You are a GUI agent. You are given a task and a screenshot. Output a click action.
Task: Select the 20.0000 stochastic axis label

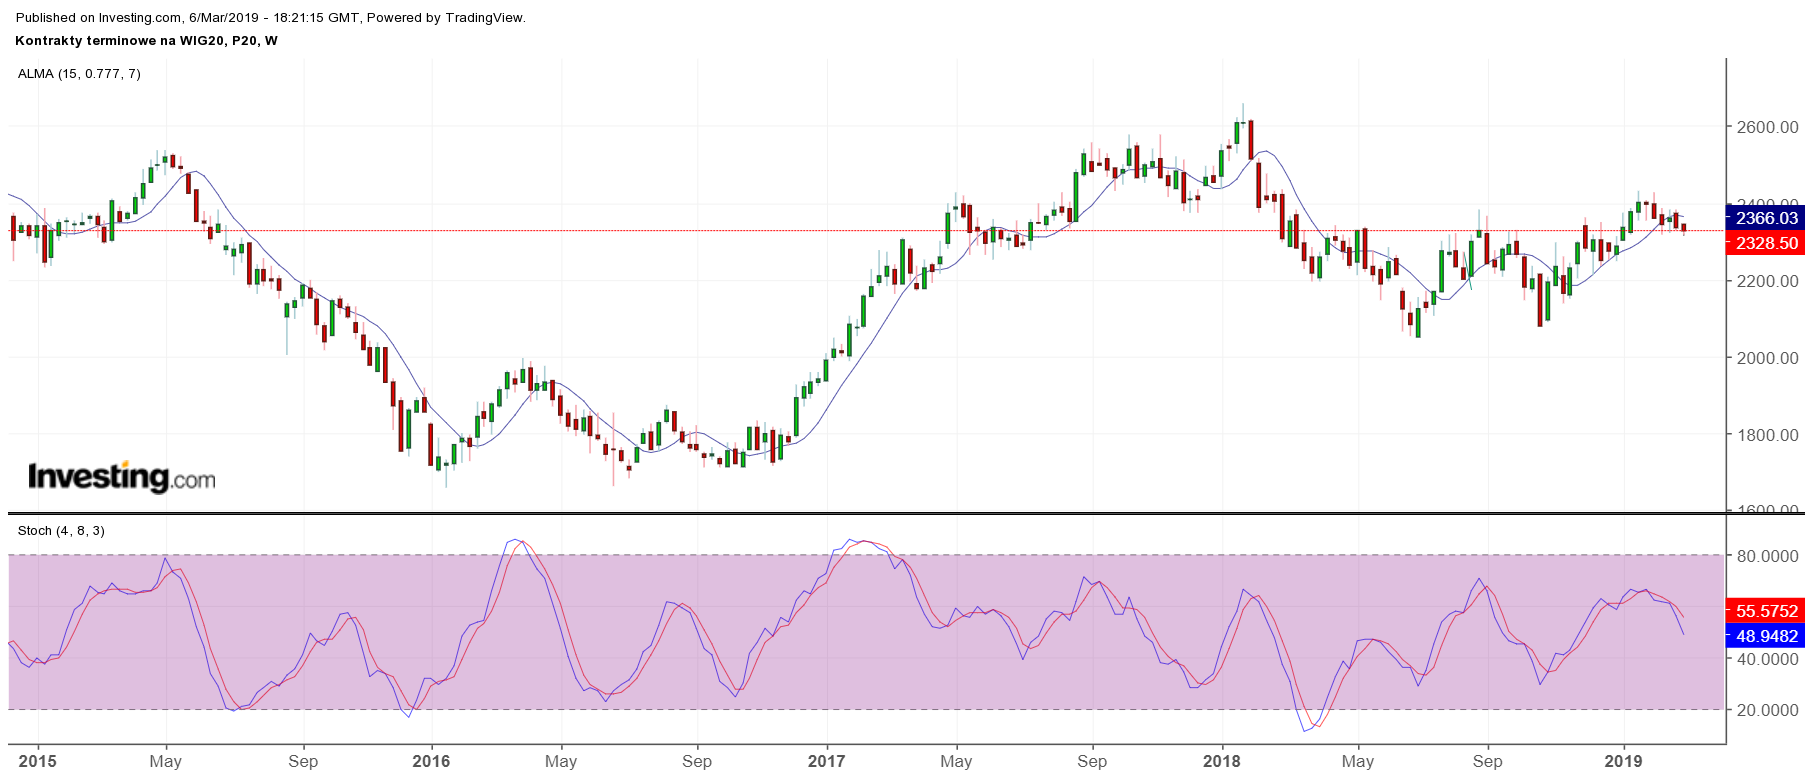click(x=1768, y=710)
